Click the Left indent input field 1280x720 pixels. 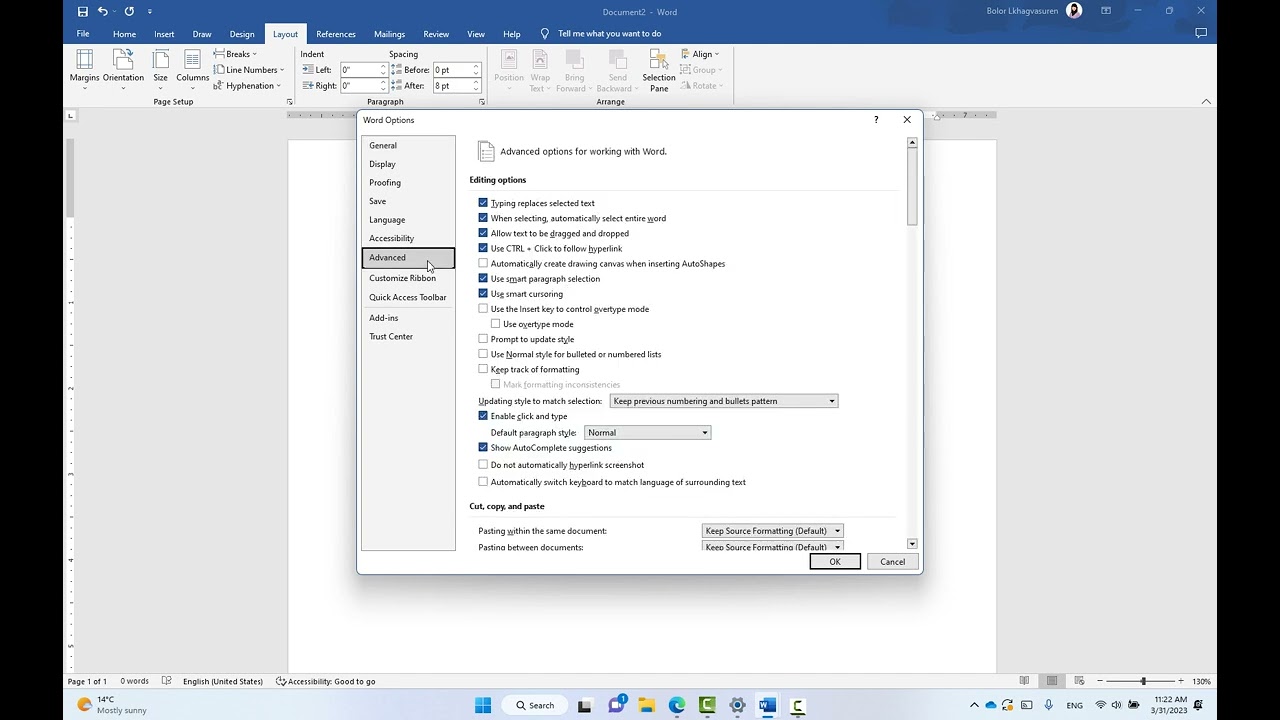click(358, 70)
